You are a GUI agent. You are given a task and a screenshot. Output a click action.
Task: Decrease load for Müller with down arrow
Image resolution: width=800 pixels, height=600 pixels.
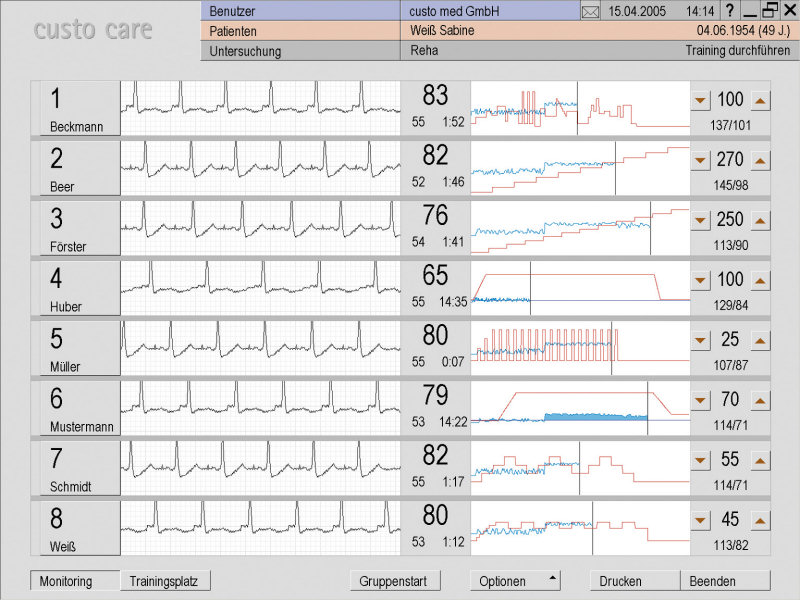point(700,341)
